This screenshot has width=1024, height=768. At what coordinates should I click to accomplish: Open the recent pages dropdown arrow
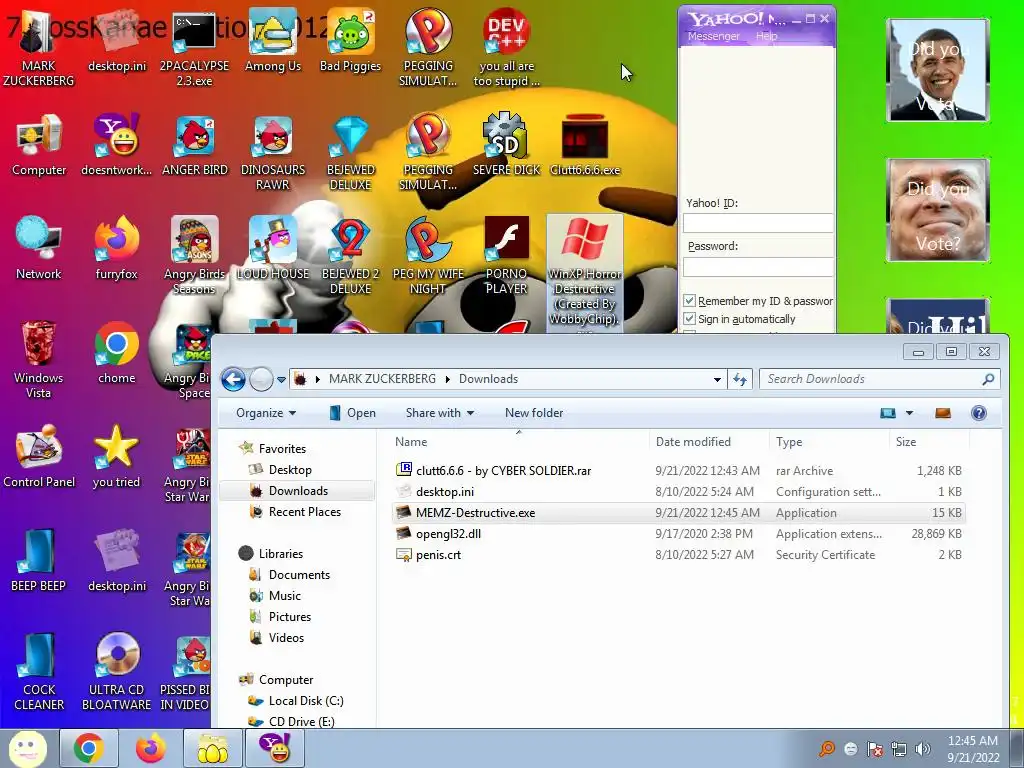tap(281, 379)
